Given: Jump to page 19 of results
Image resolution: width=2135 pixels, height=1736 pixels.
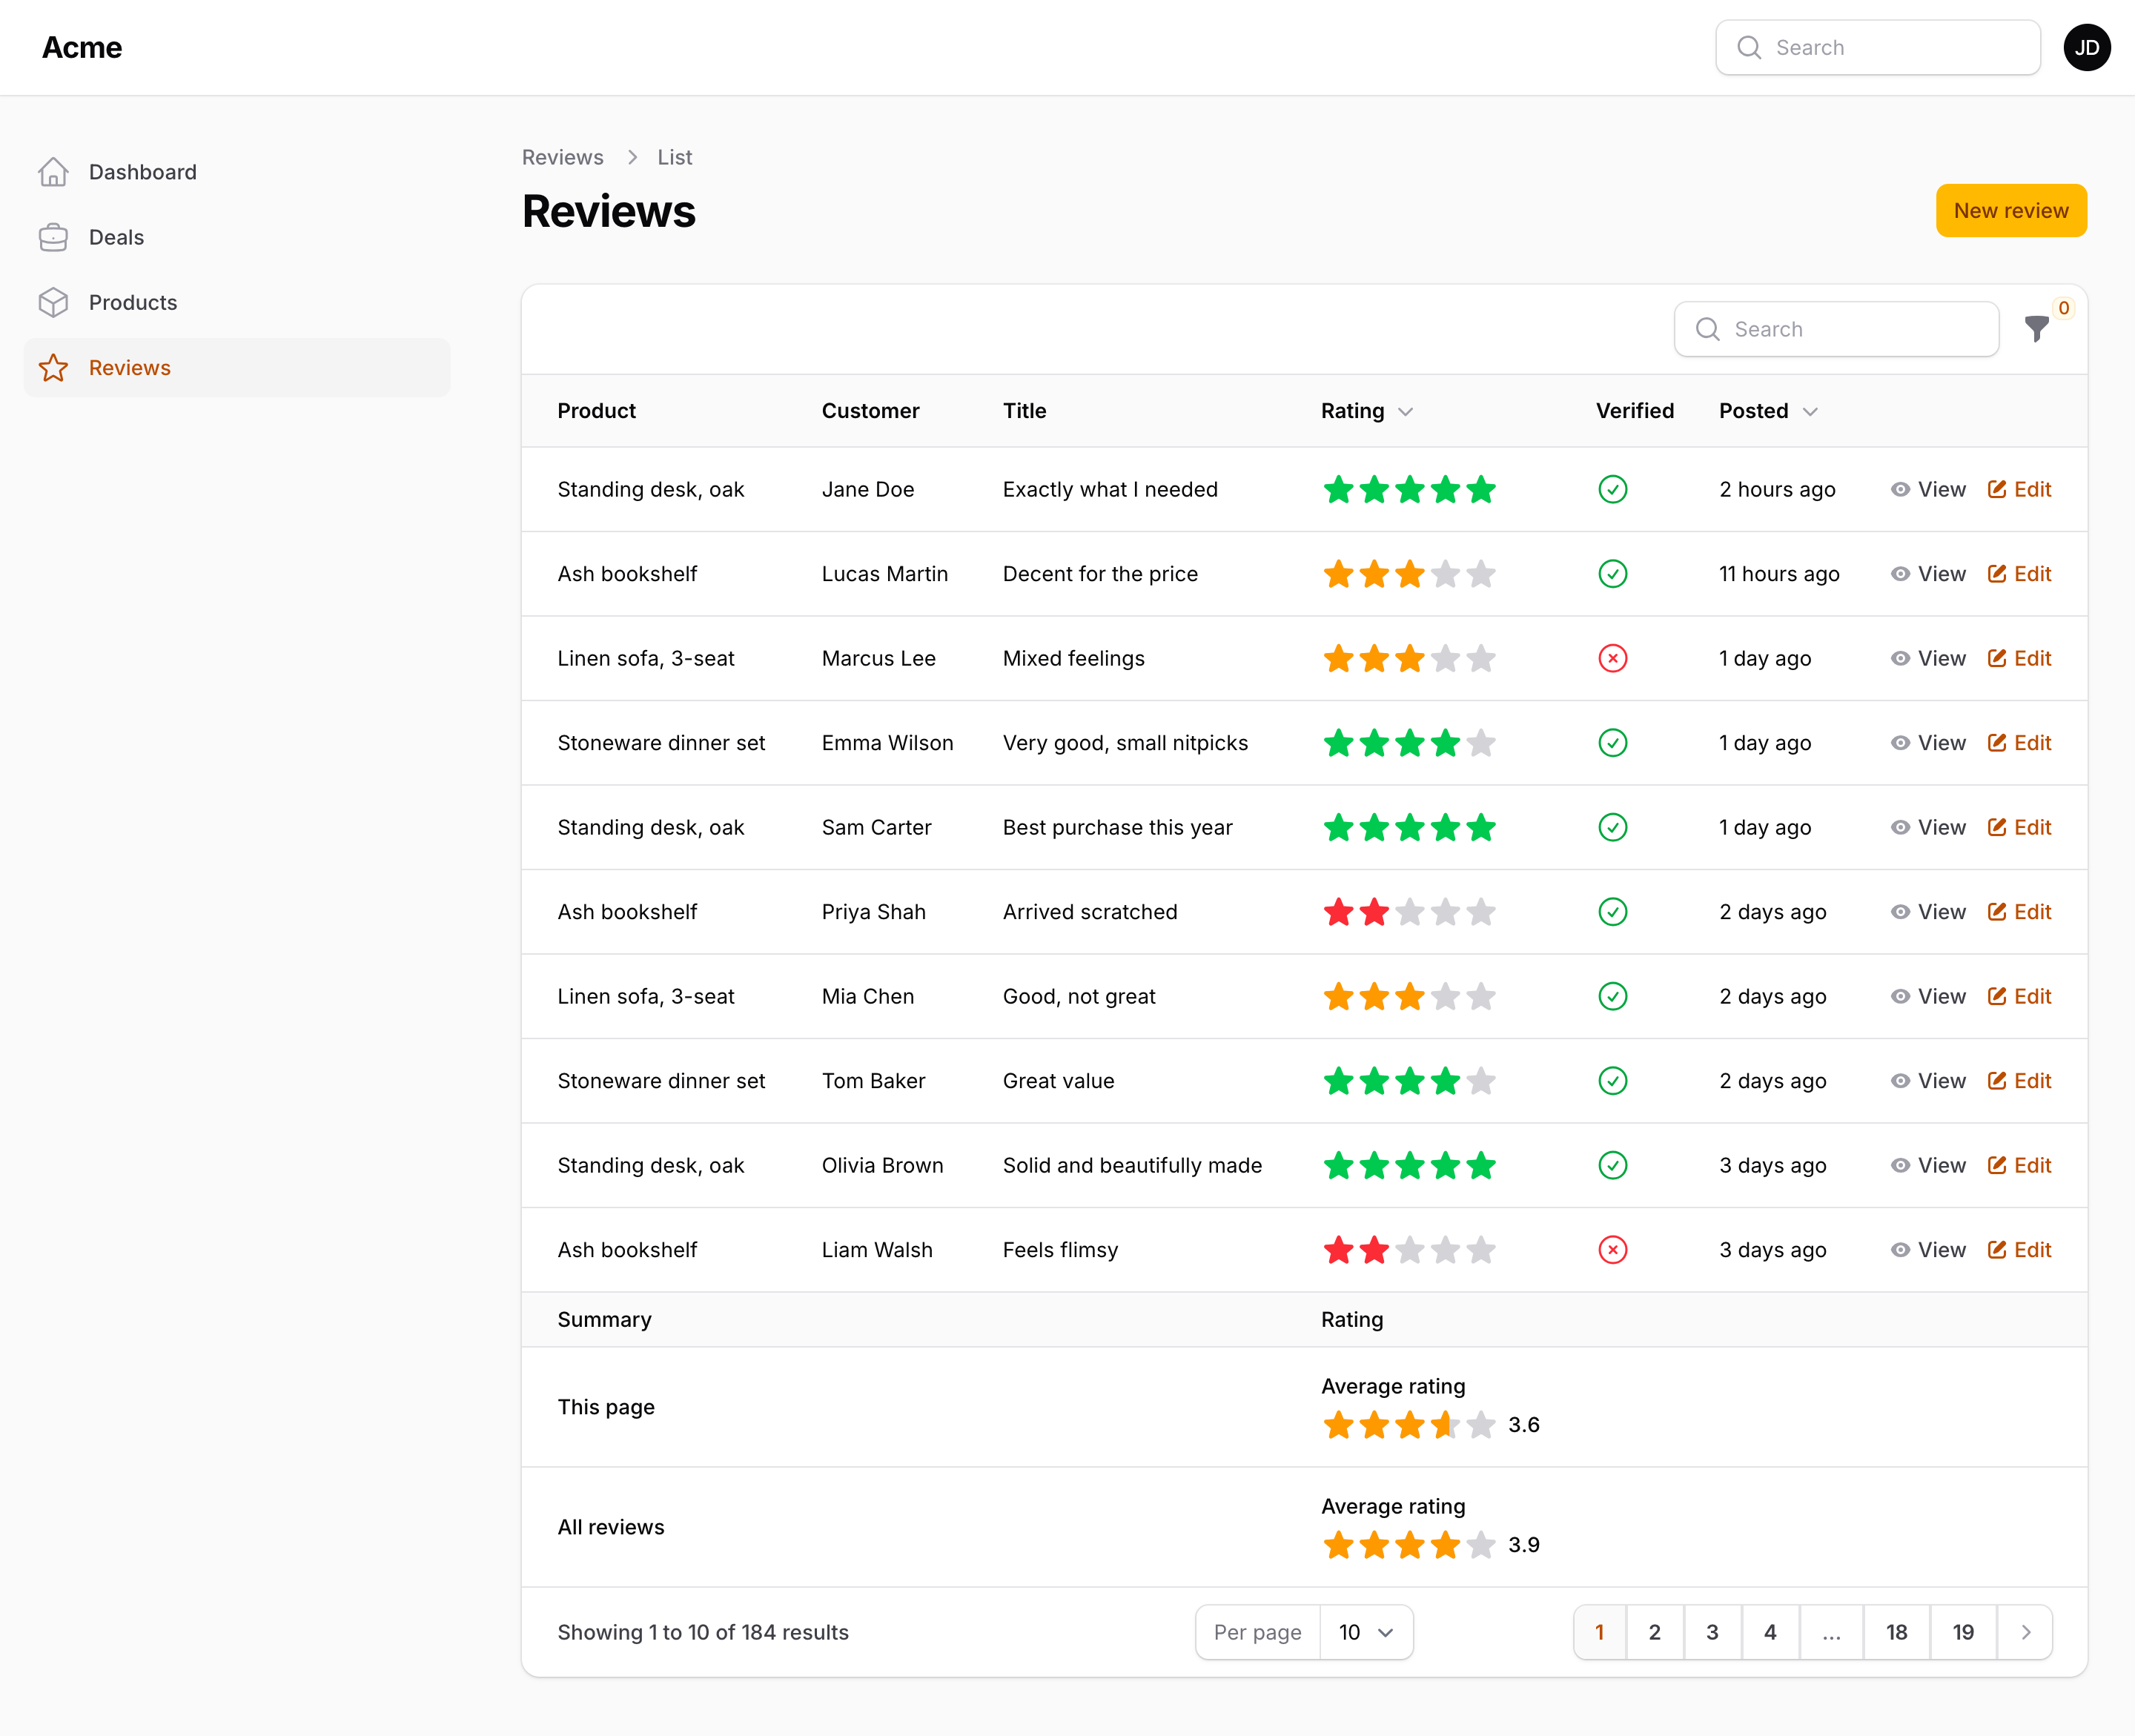Looking at the screenshot, I should [x=1962, y=1633].
